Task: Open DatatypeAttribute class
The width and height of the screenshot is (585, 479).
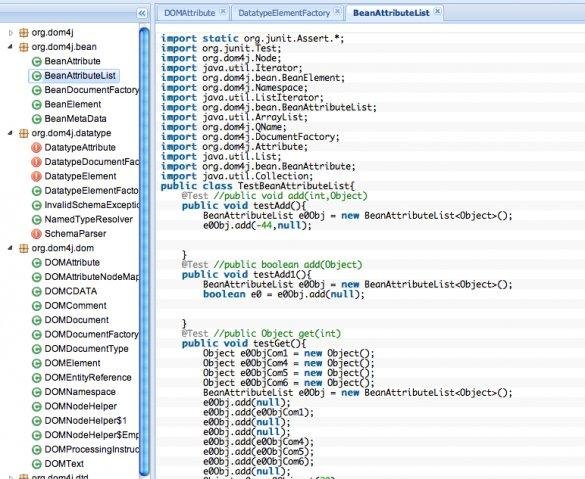Action: [80, 147]
